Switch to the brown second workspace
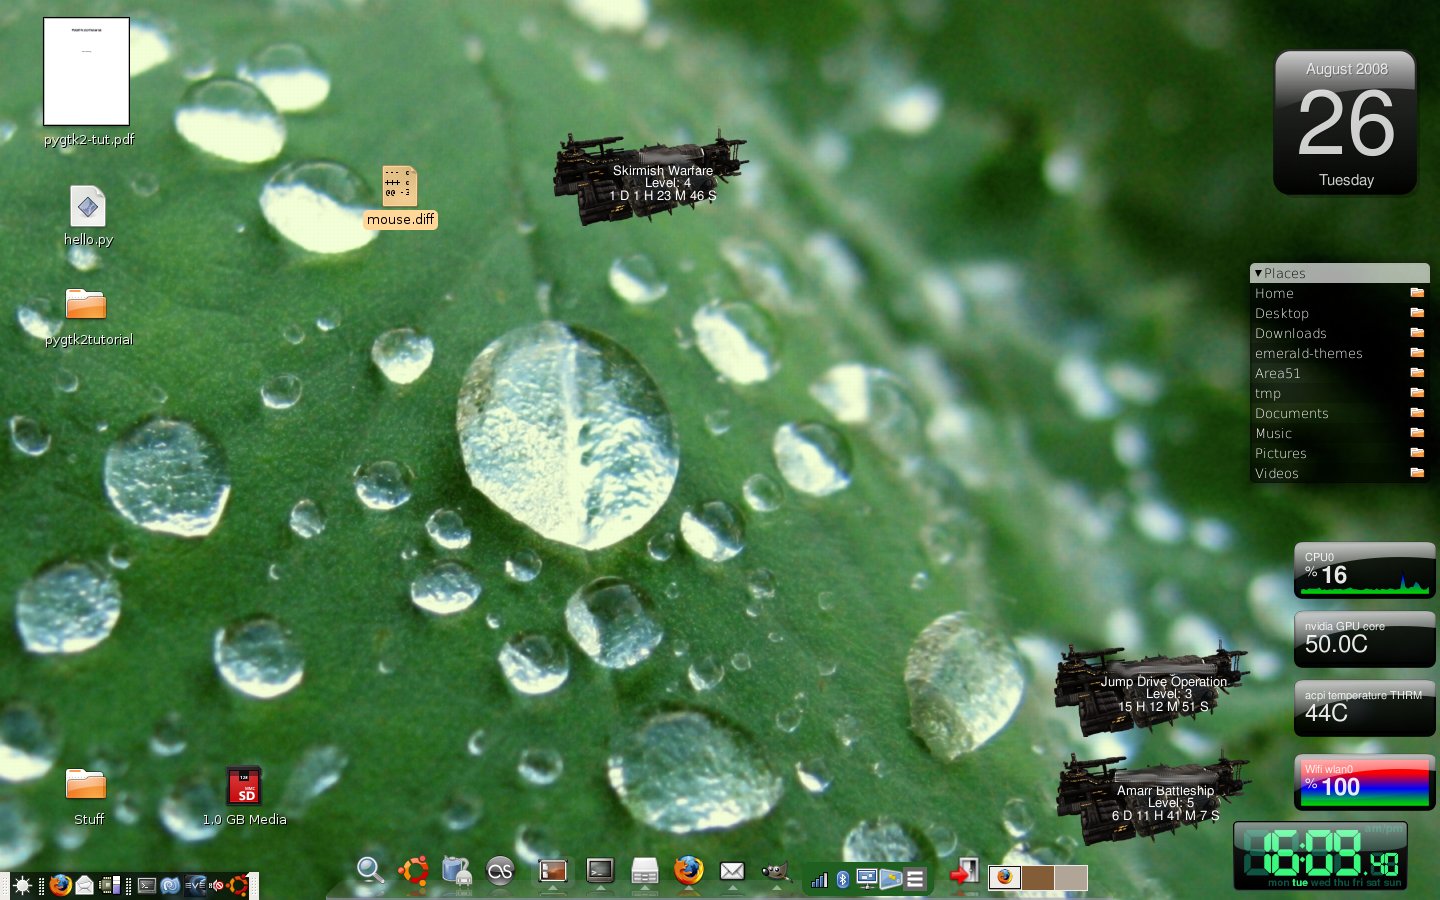This screenshot has height=900, width=1440. point(1037,877)
